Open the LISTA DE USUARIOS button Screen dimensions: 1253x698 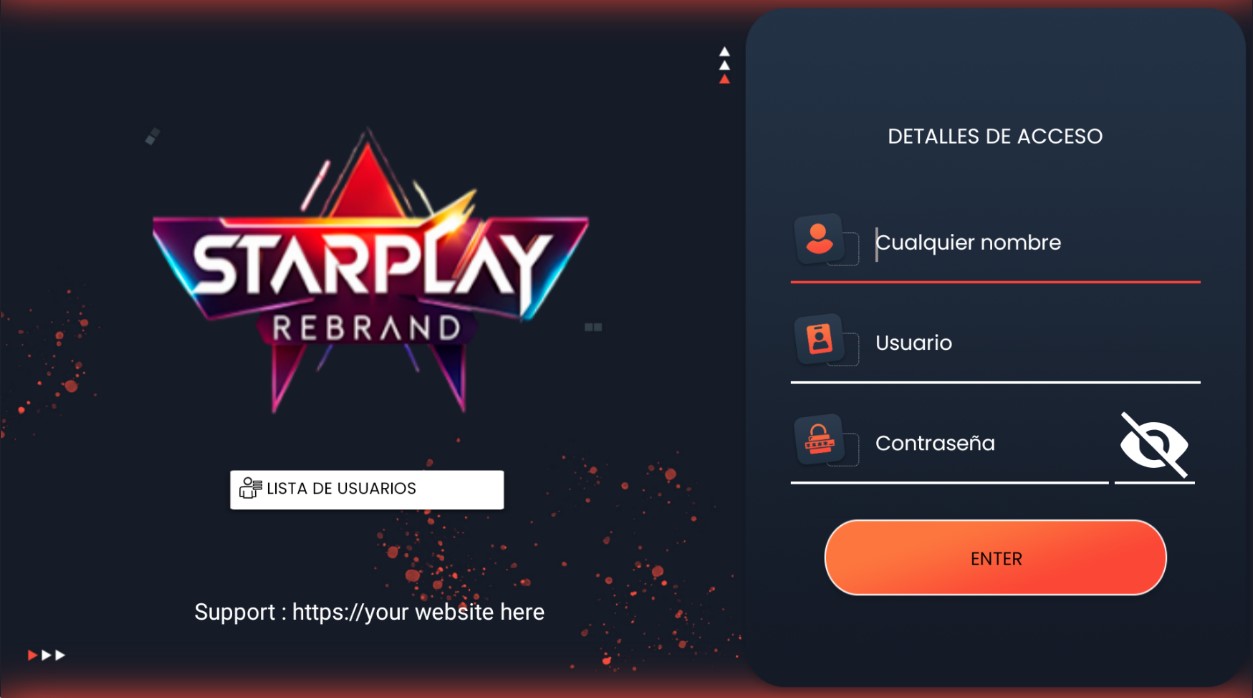pyautogui.click(x=367, y=490)
